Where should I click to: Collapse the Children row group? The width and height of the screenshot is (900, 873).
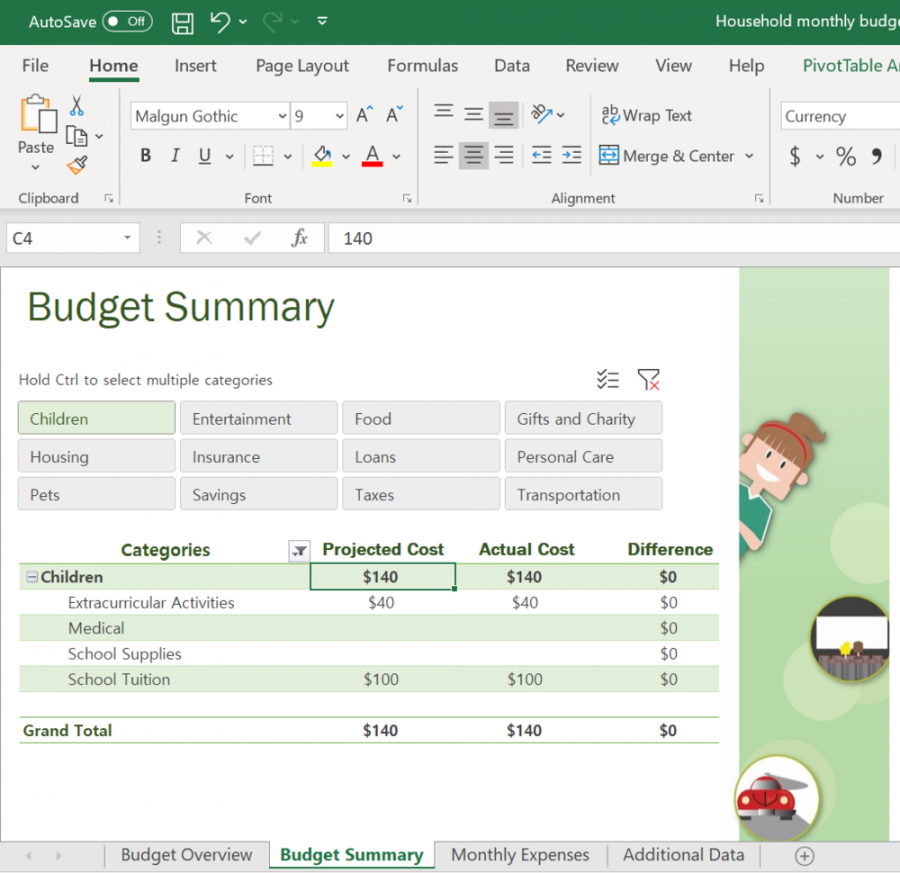[x=32, y=577]
